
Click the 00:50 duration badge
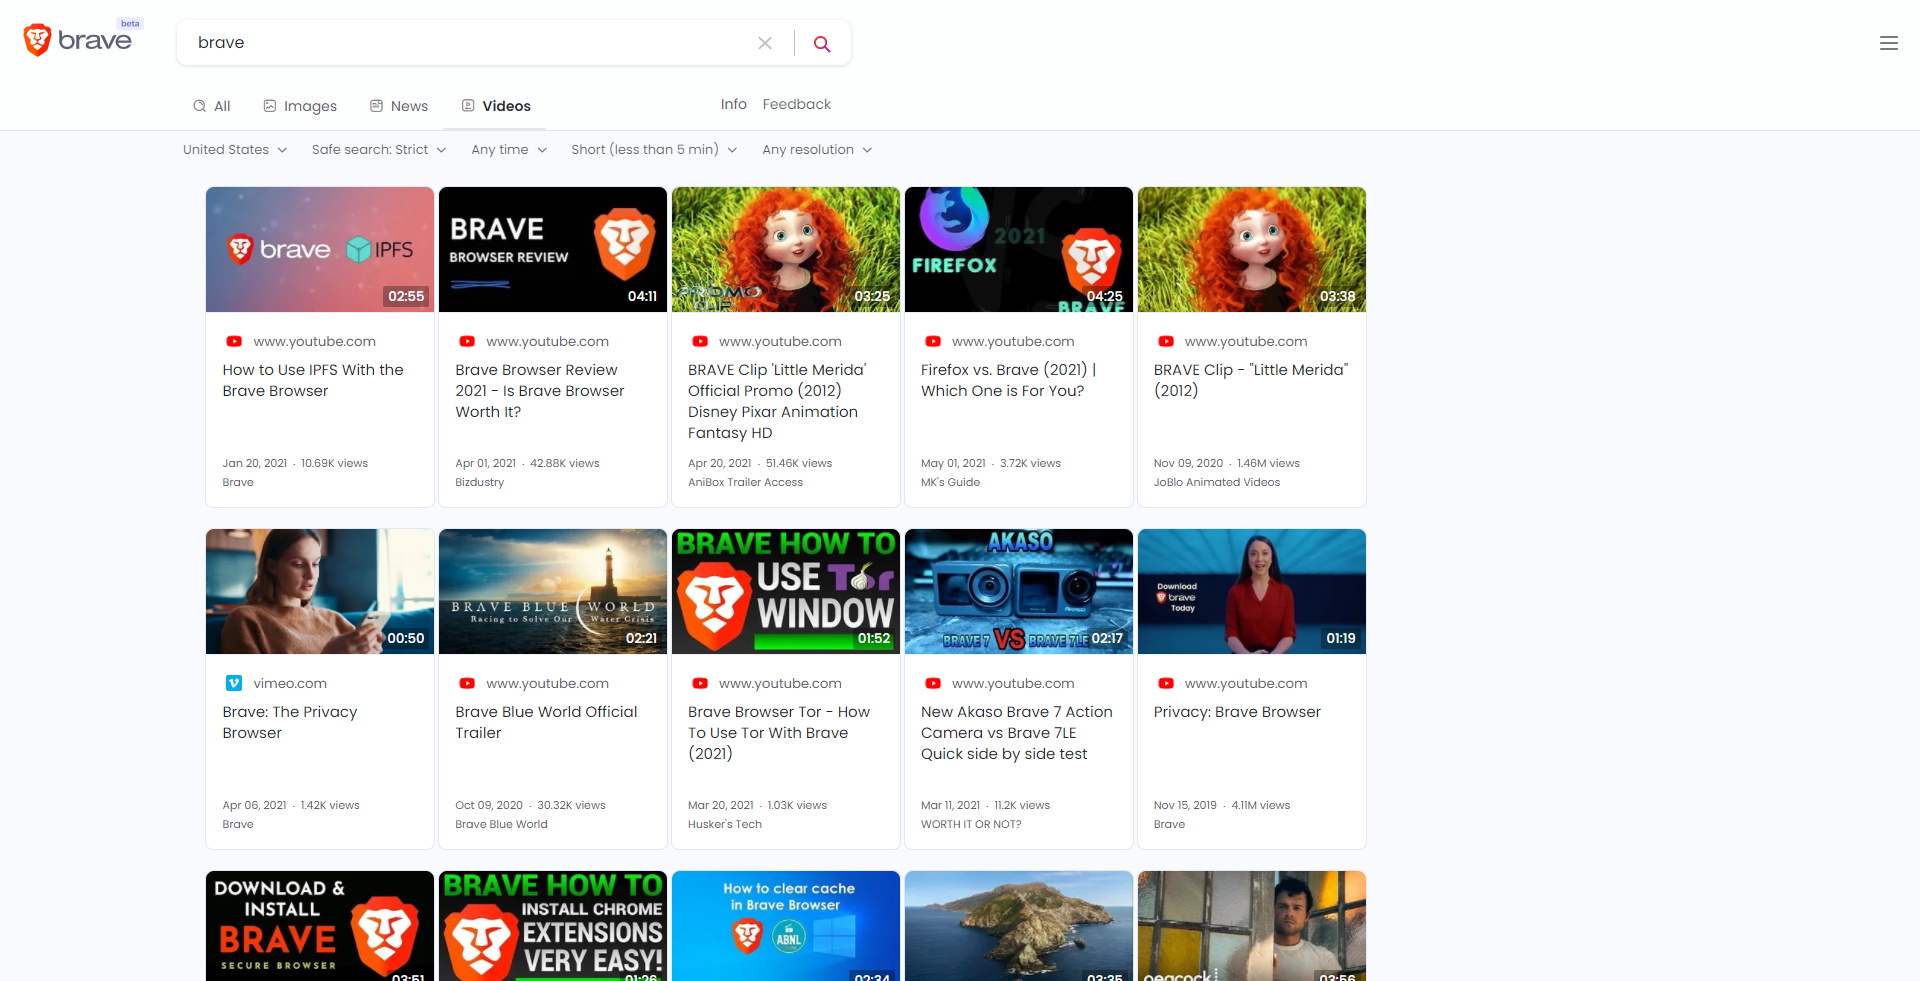pyautogui.click(x=406, y=638)
